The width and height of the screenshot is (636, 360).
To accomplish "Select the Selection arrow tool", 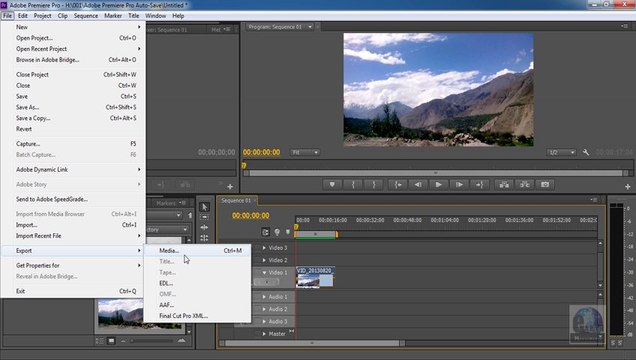I will click(204, 207).
